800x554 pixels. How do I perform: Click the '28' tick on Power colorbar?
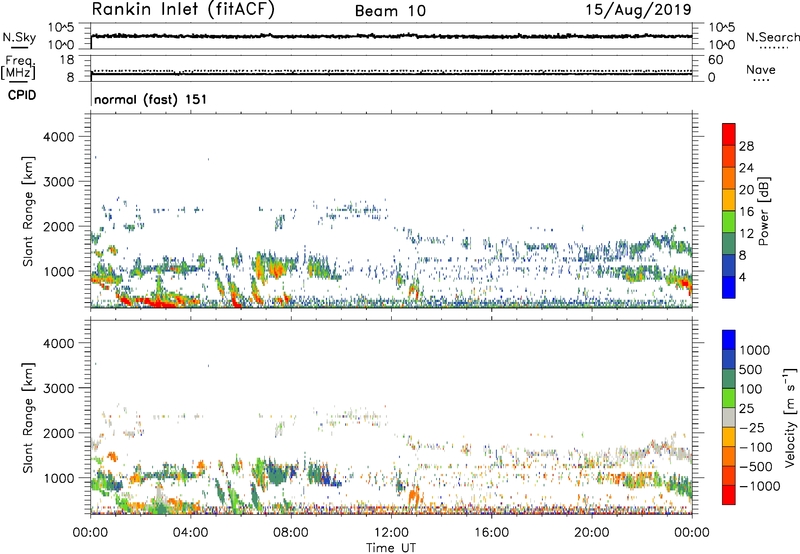(746, 146)
